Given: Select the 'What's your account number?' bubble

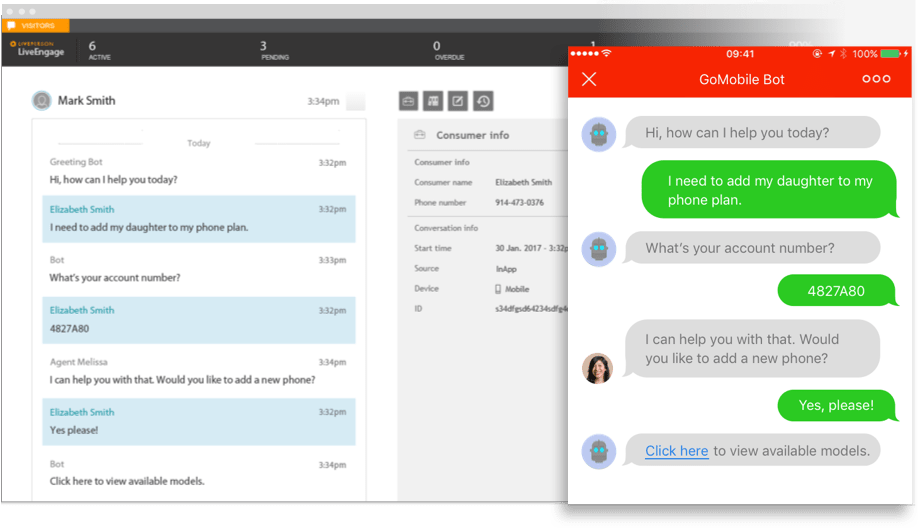Looking at the screenshot, I should (x=752, y=248).
